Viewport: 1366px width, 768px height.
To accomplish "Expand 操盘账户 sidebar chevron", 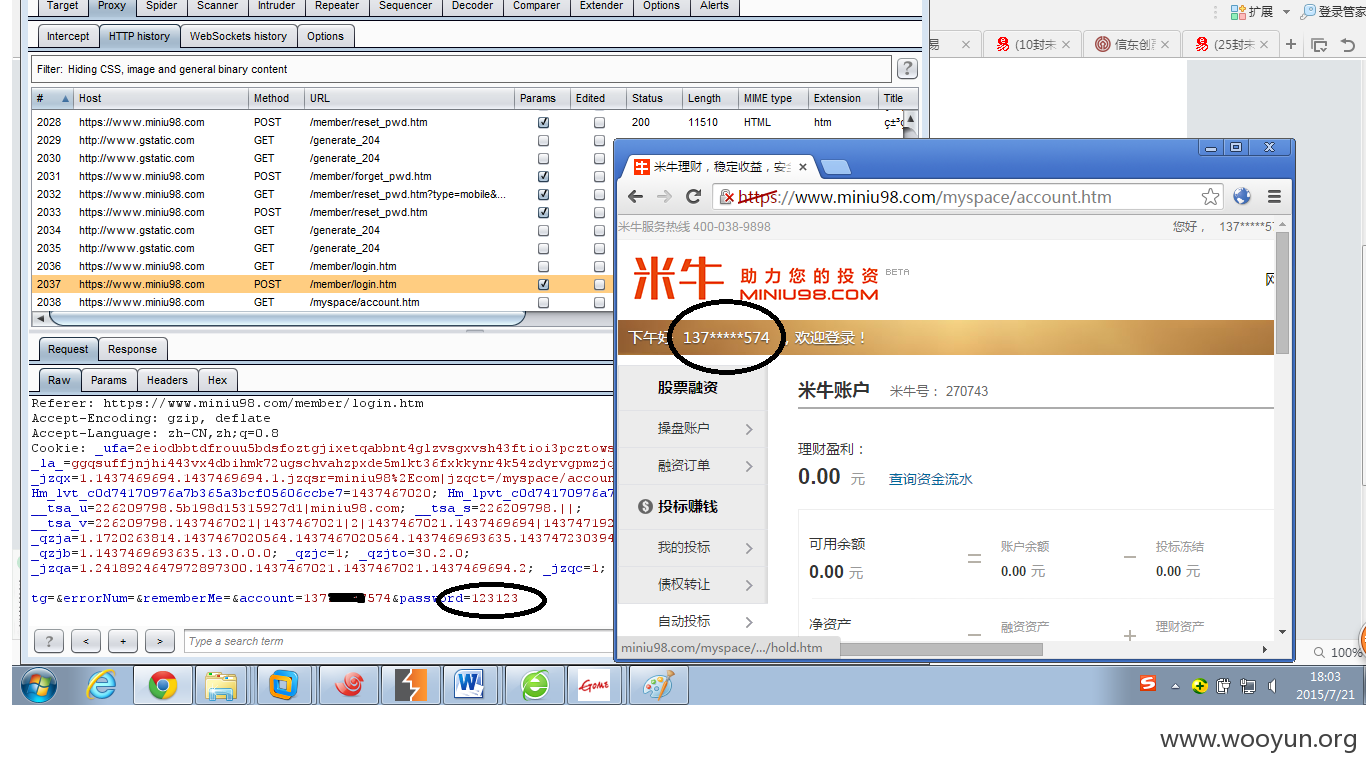I will click(749, 429).
